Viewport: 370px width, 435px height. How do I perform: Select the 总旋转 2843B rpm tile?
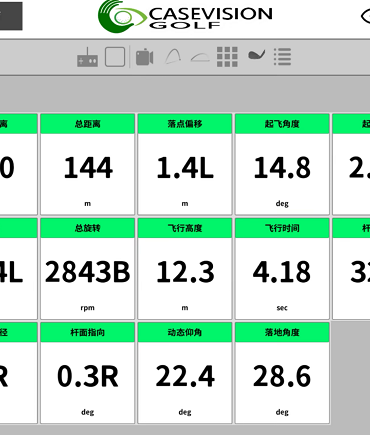pos(88,268)
